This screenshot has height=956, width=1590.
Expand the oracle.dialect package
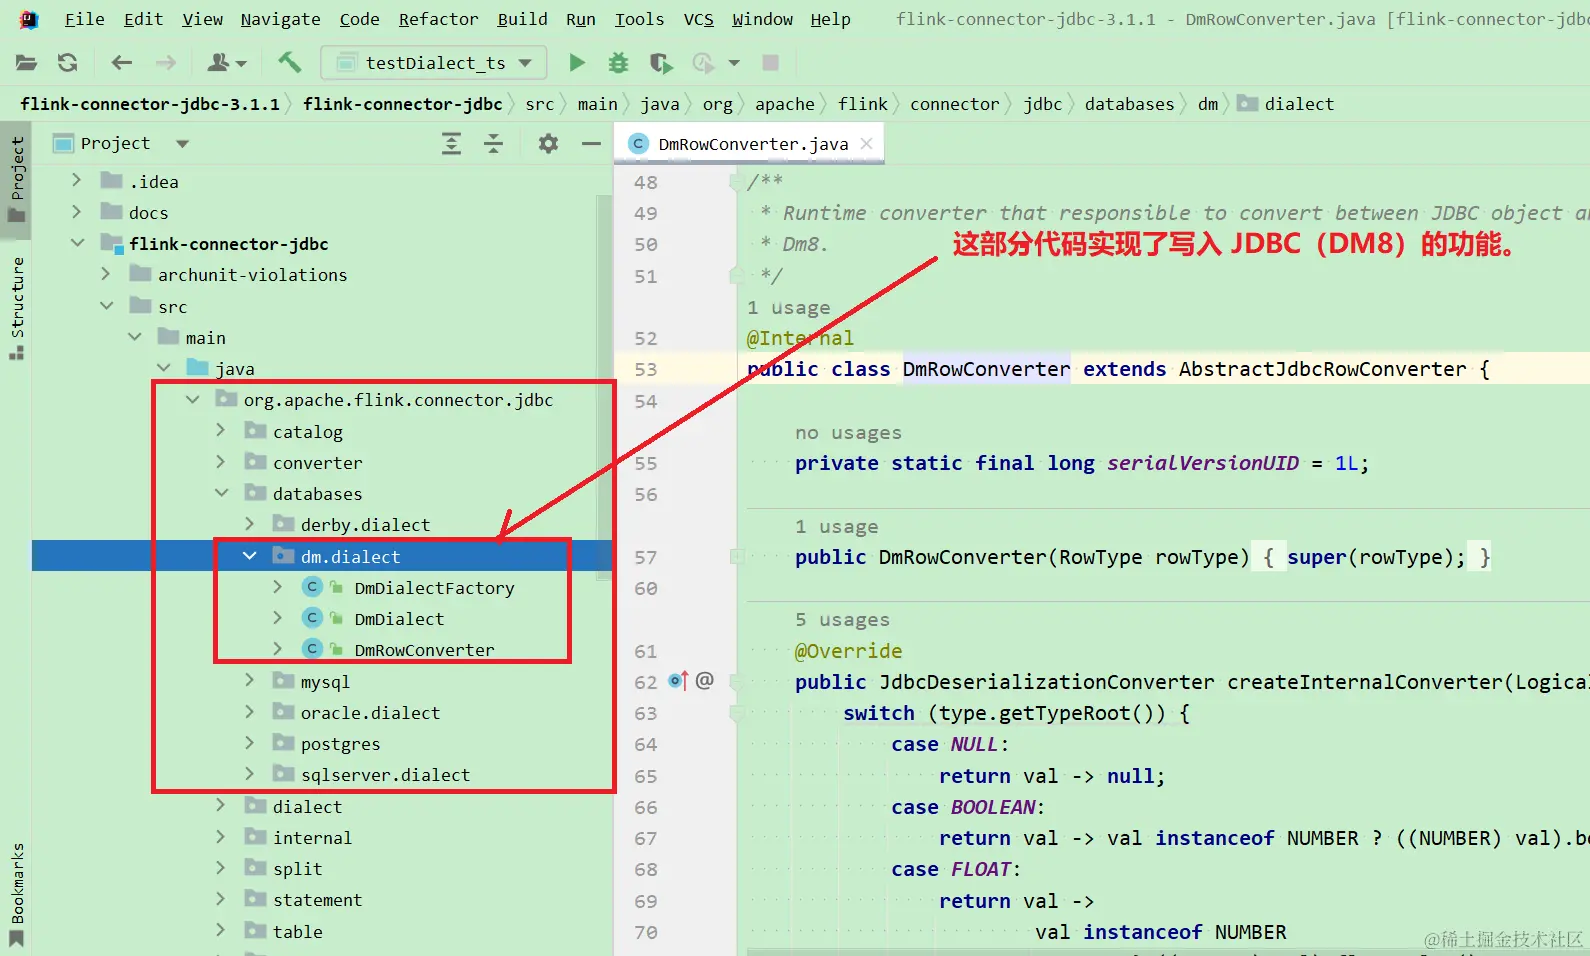250,712
